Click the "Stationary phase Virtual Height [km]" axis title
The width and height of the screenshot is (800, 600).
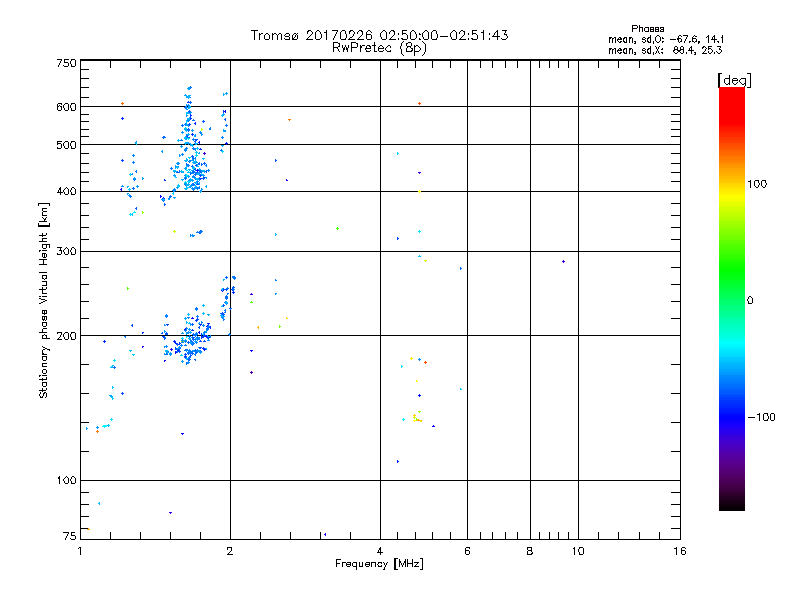tap(44, 301)
